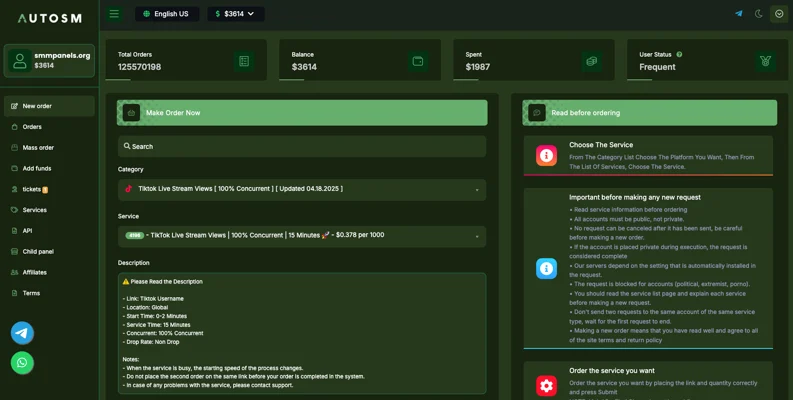Click the hamburger menu icon
793x400 pixels.
point(114,14)
